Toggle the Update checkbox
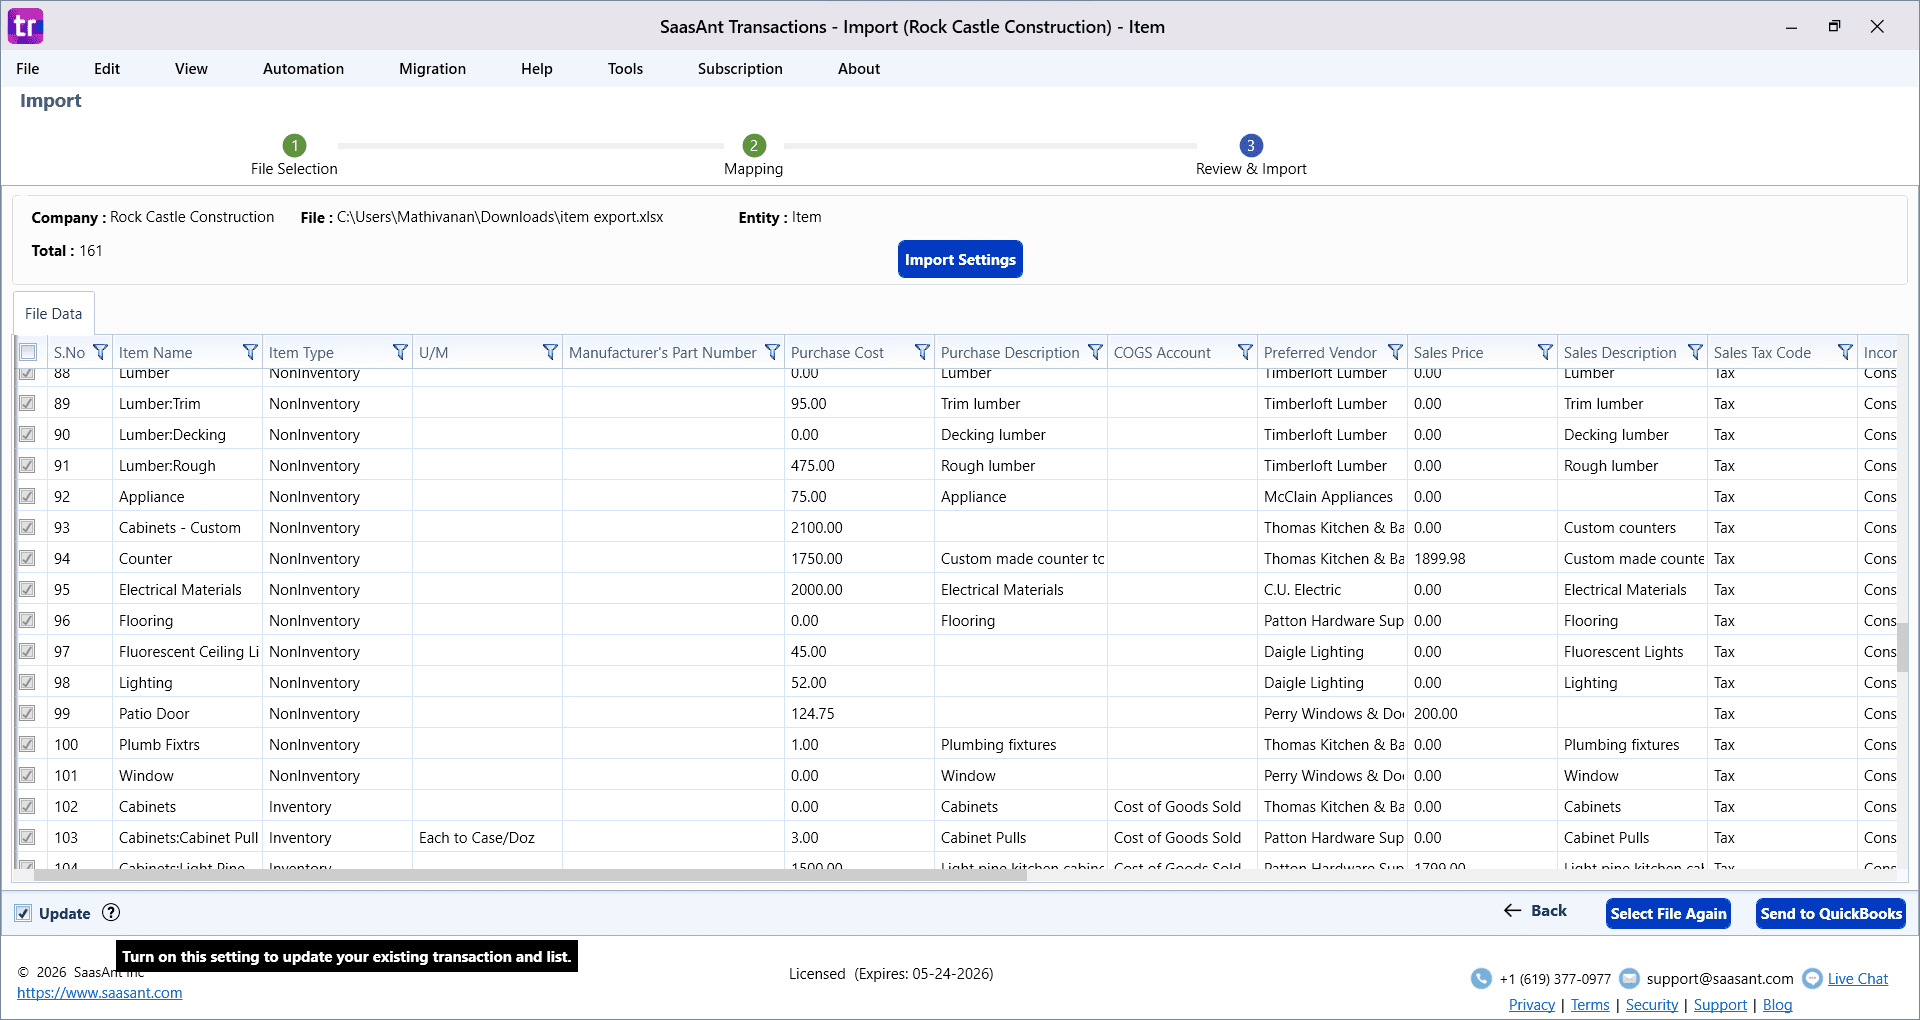Image resolution: width=1920 pixels, height=1020 pixels. pos(23,913)
